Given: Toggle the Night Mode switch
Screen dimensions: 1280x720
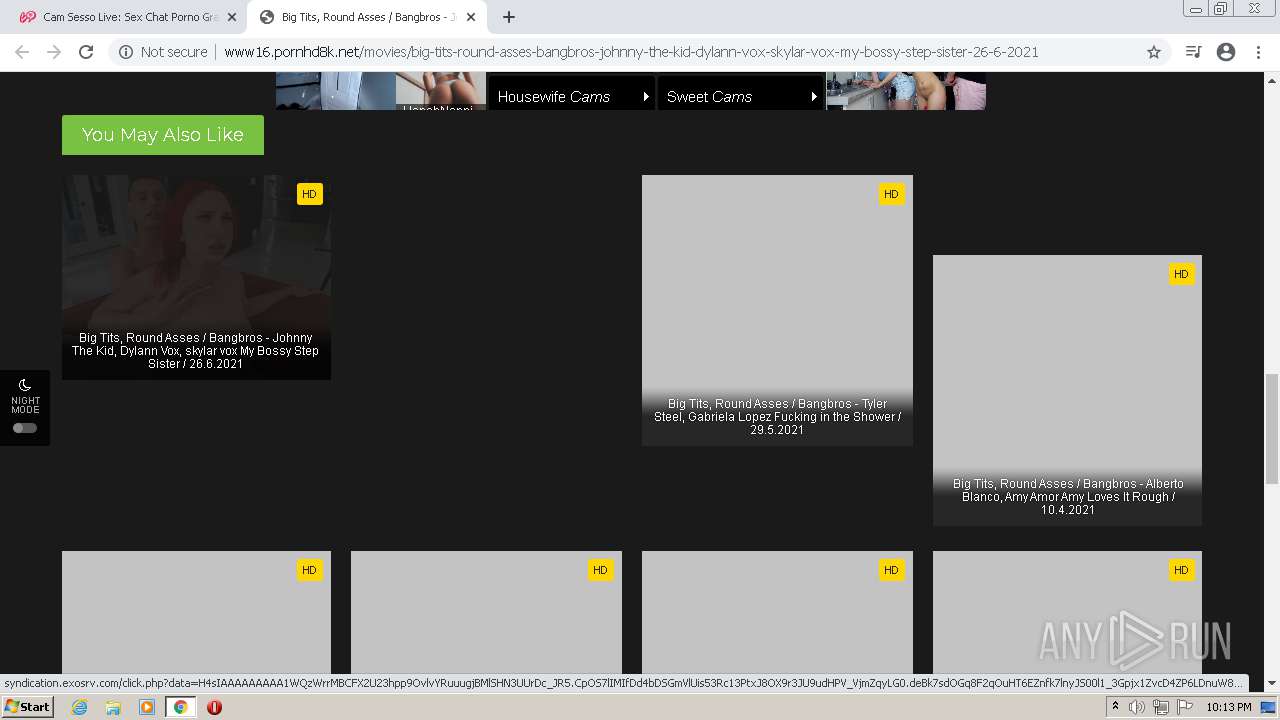Looking at the screenshot, I should 25,428.
